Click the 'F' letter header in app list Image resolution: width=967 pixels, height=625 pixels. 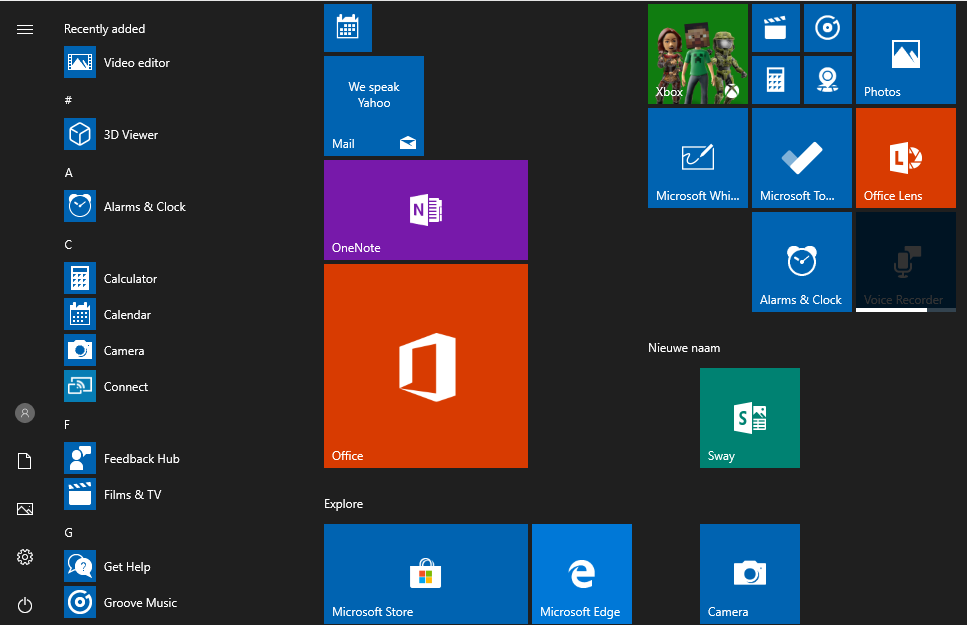67,424
